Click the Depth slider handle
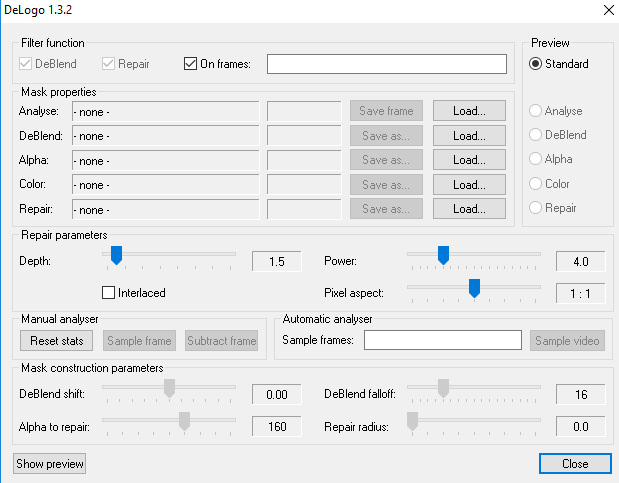Viewport: 619px width, 483px height. pos(116,256)
